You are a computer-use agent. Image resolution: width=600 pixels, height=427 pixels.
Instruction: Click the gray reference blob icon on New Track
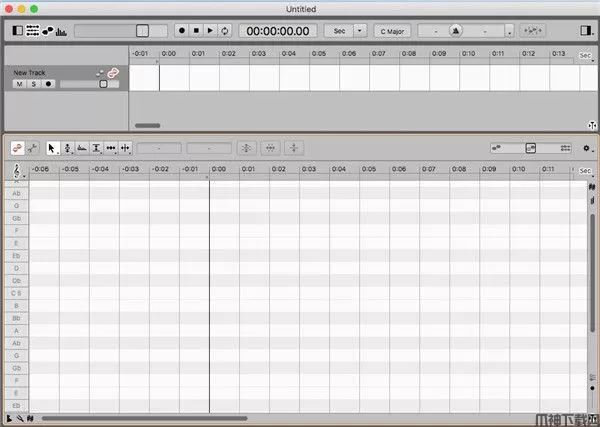pyautogui.click(x=99, y=73)
